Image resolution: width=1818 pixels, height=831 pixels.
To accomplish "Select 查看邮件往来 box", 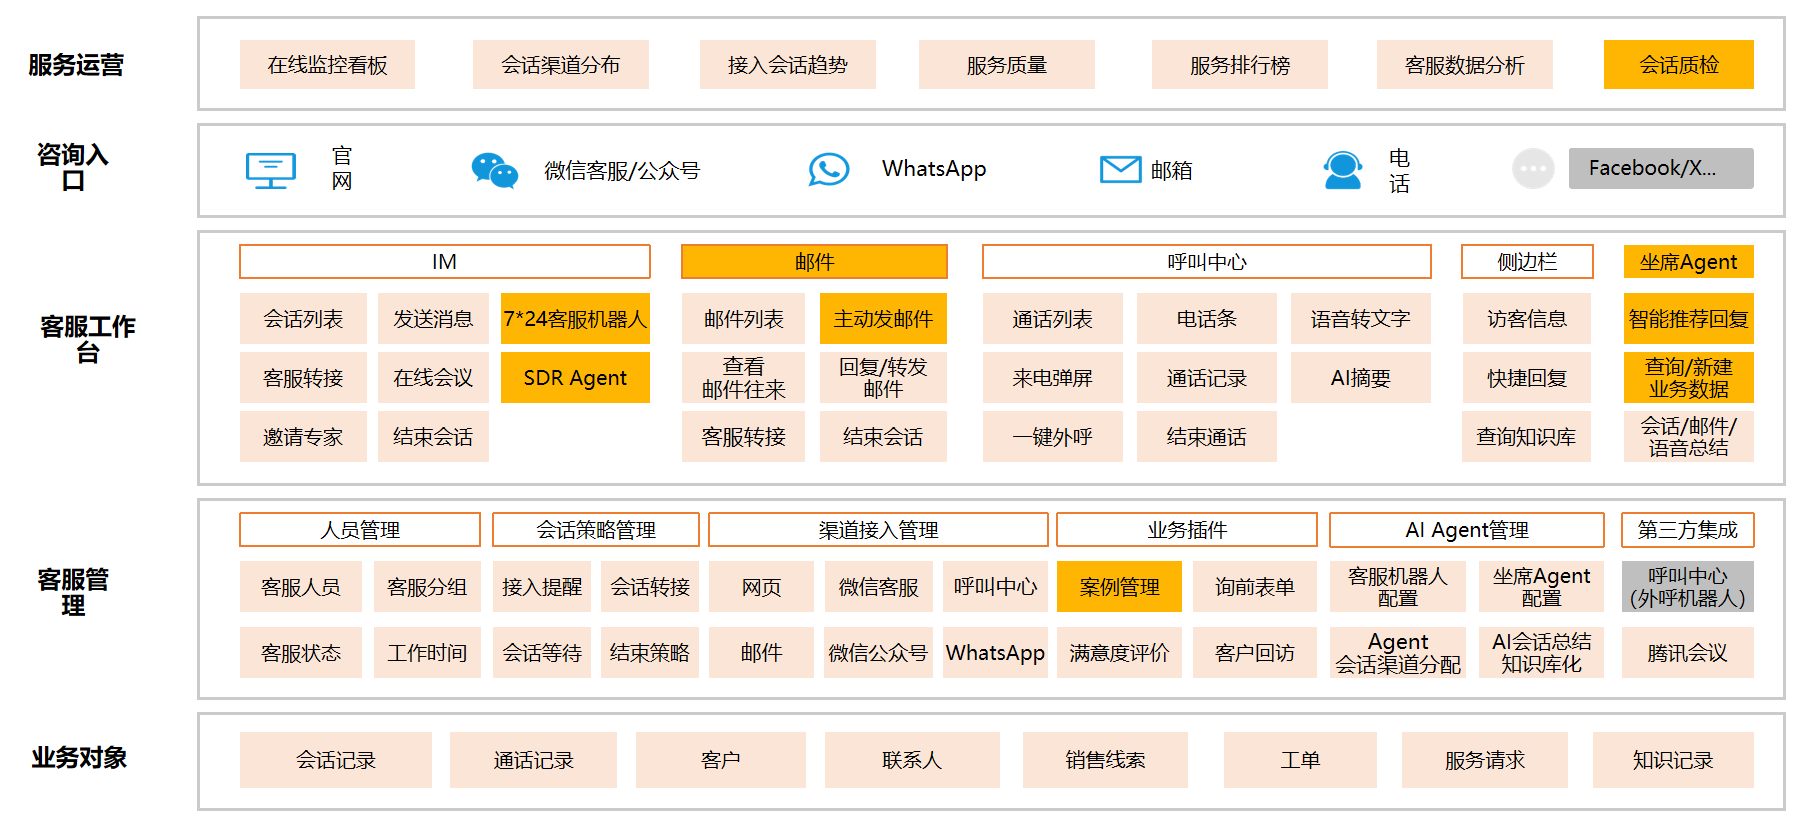I will coord(743,378).
